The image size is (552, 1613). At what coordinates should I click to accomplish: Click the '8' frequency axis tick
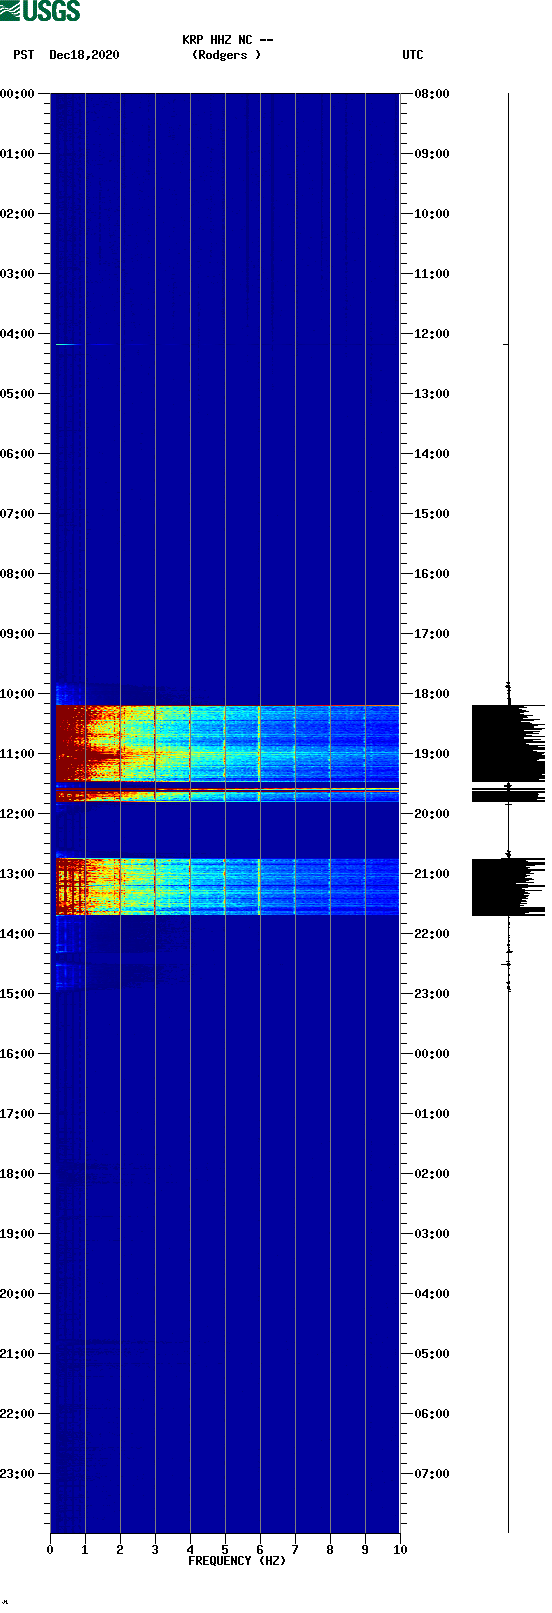pos(330,1550)
